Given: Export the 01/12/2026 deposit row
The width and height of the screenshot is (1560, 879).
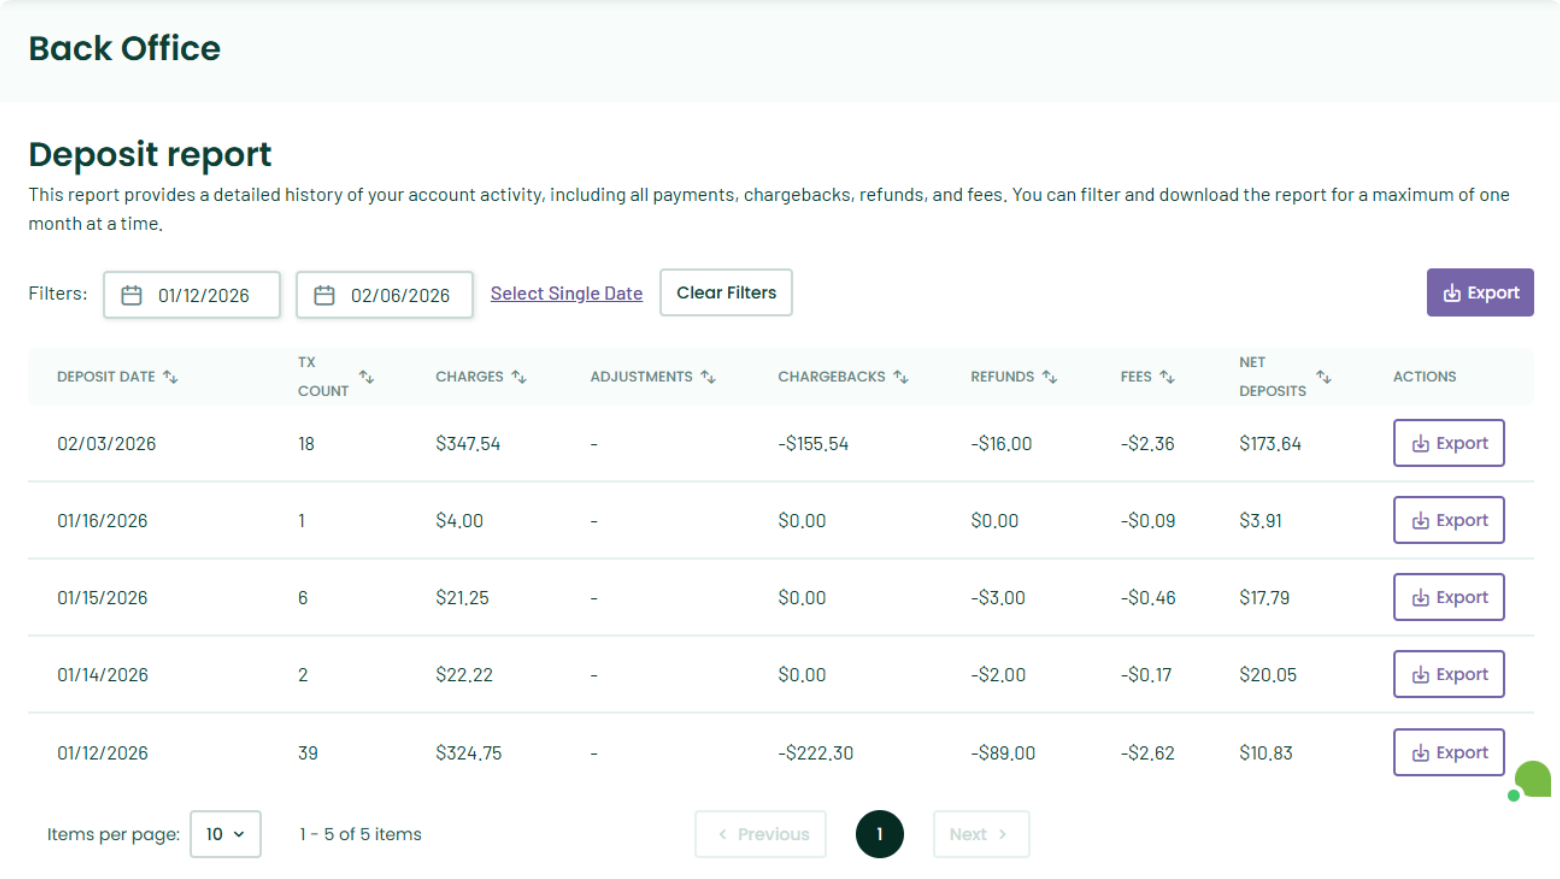Looking at the screenshot, I should 1449,752.
